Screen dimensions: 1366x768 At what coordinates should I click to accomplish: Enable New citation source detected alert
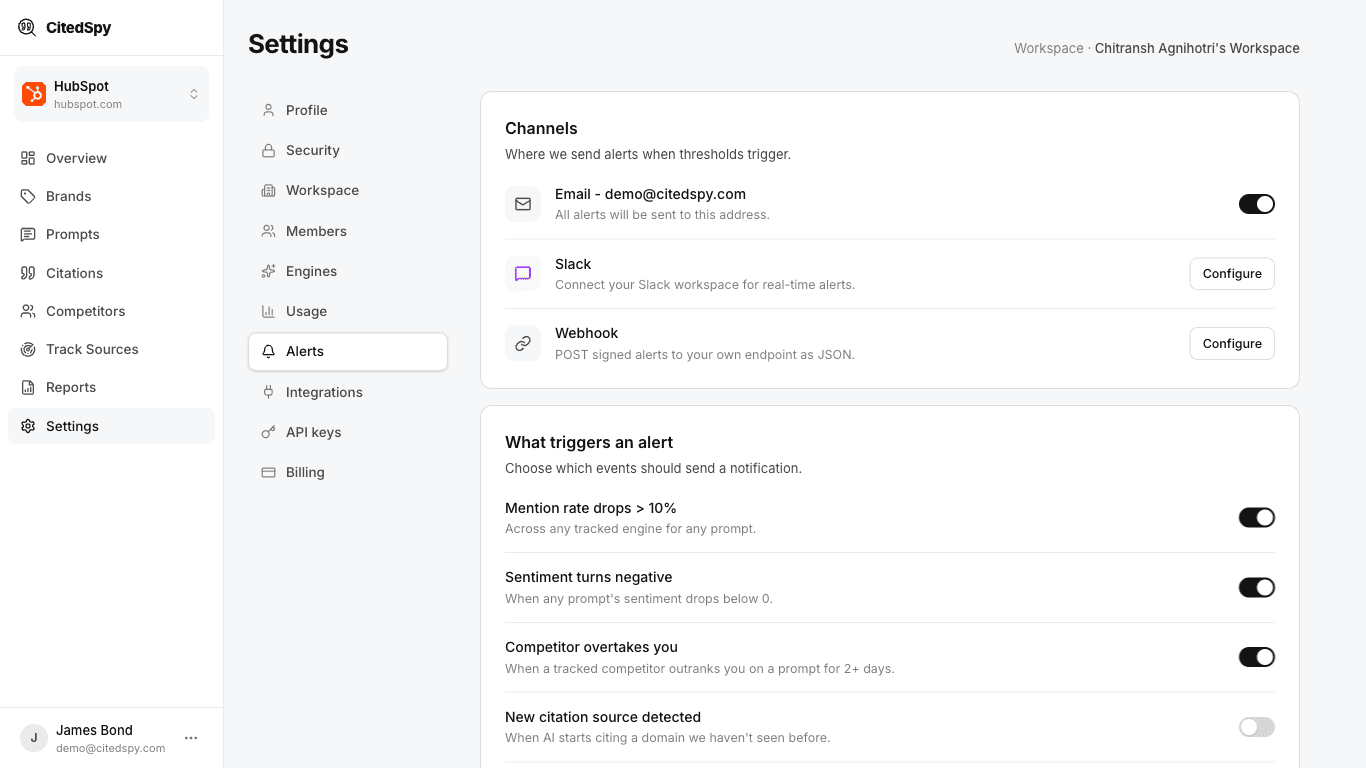[x=1257, y=727]
